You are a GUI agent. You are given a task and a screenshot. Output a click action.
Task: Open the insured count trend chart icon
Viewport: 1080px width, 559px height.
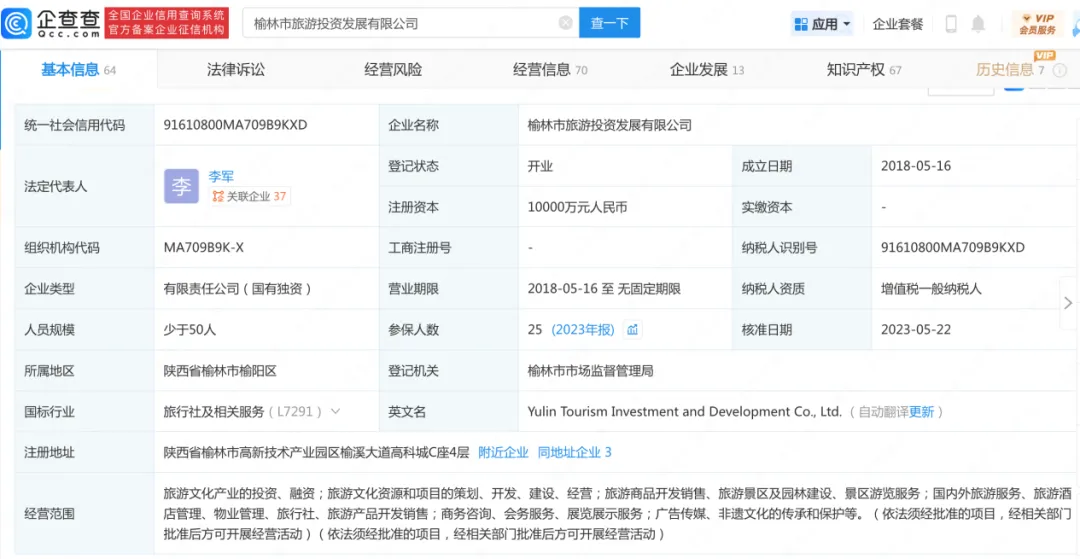pos(632,330)
